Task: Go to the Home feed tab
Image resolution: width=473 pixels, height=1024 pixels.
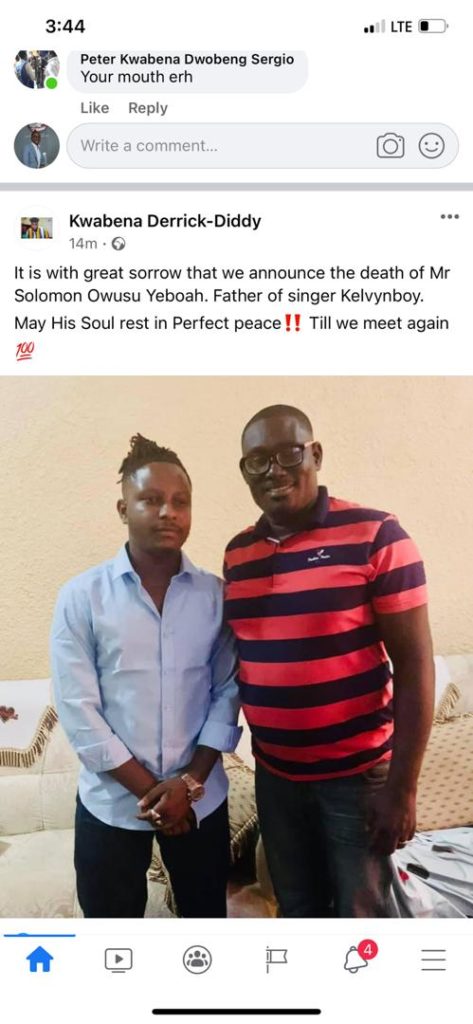Action: pos(39,959)
